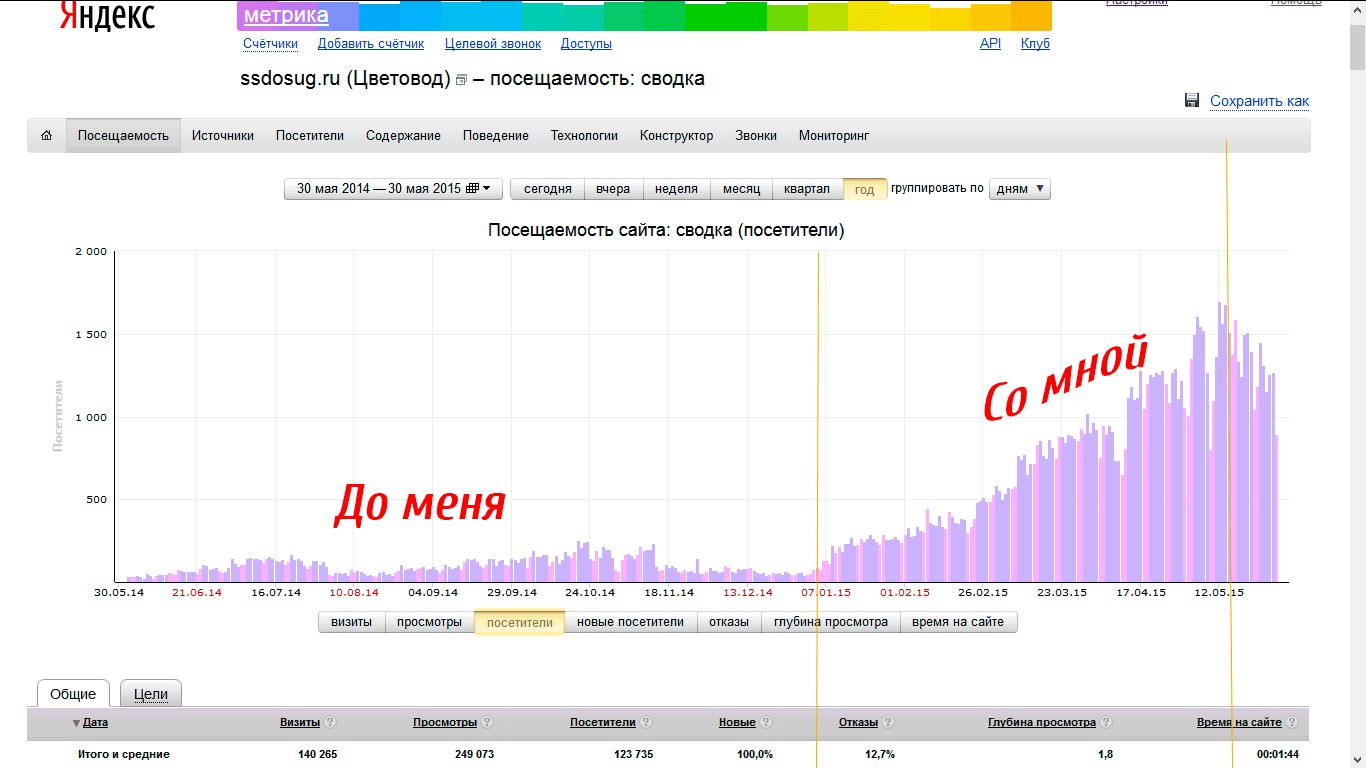This screenshot has width=1366, height=768.
Task: Sort the table by the Визиты column
Action: click(x=300, y=723)
